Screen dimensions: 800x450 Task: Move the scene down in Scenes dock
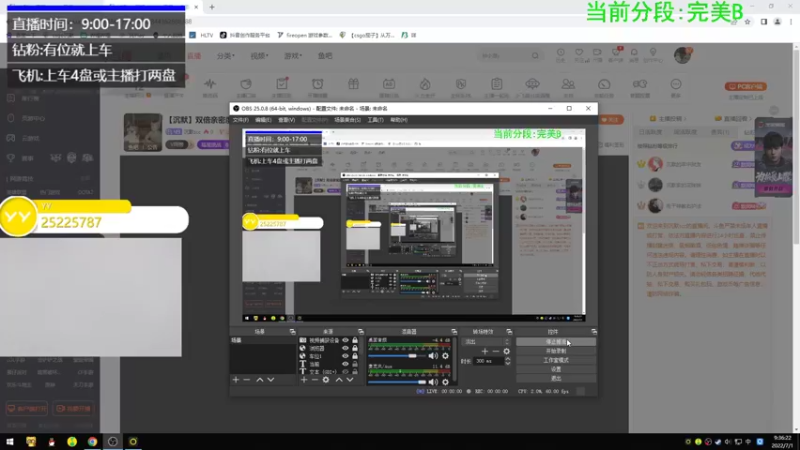point(271,380)
